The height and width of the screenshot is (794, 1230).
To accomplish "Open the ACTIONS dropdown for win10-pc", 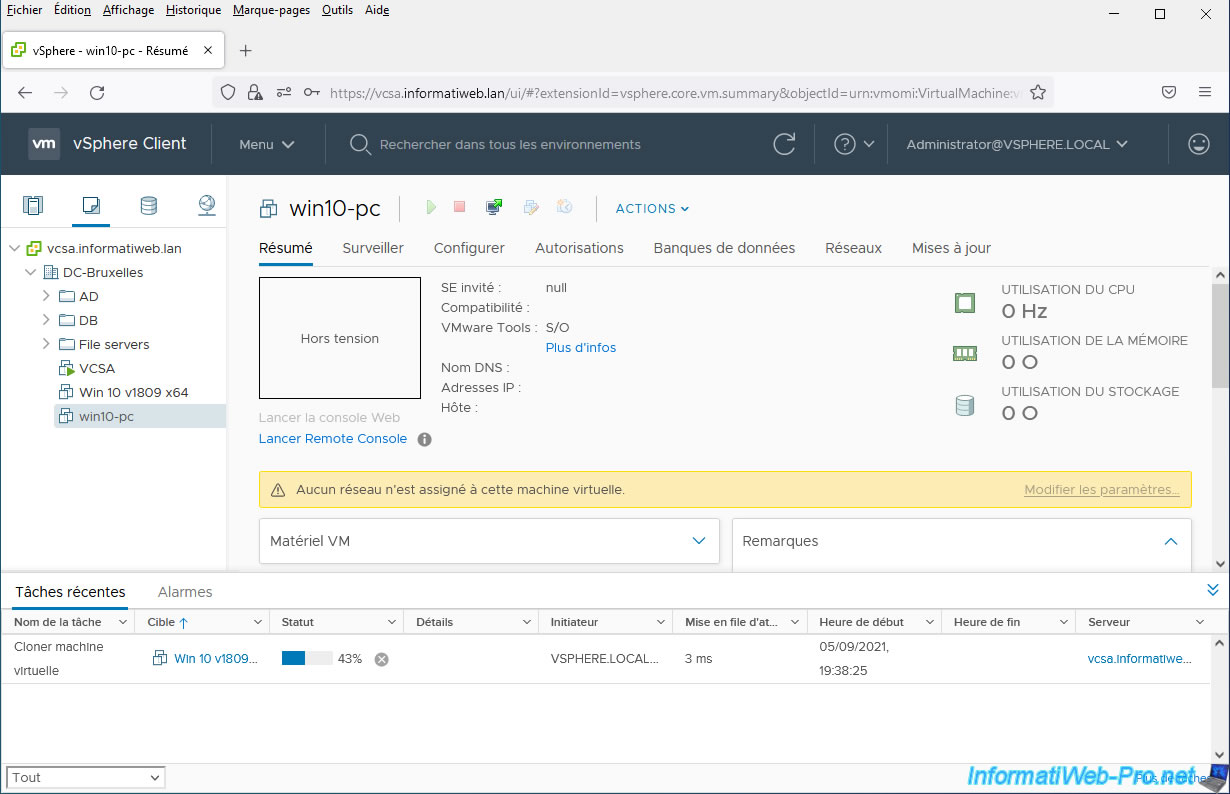I will pyautogui.click(x=652, y=208).
